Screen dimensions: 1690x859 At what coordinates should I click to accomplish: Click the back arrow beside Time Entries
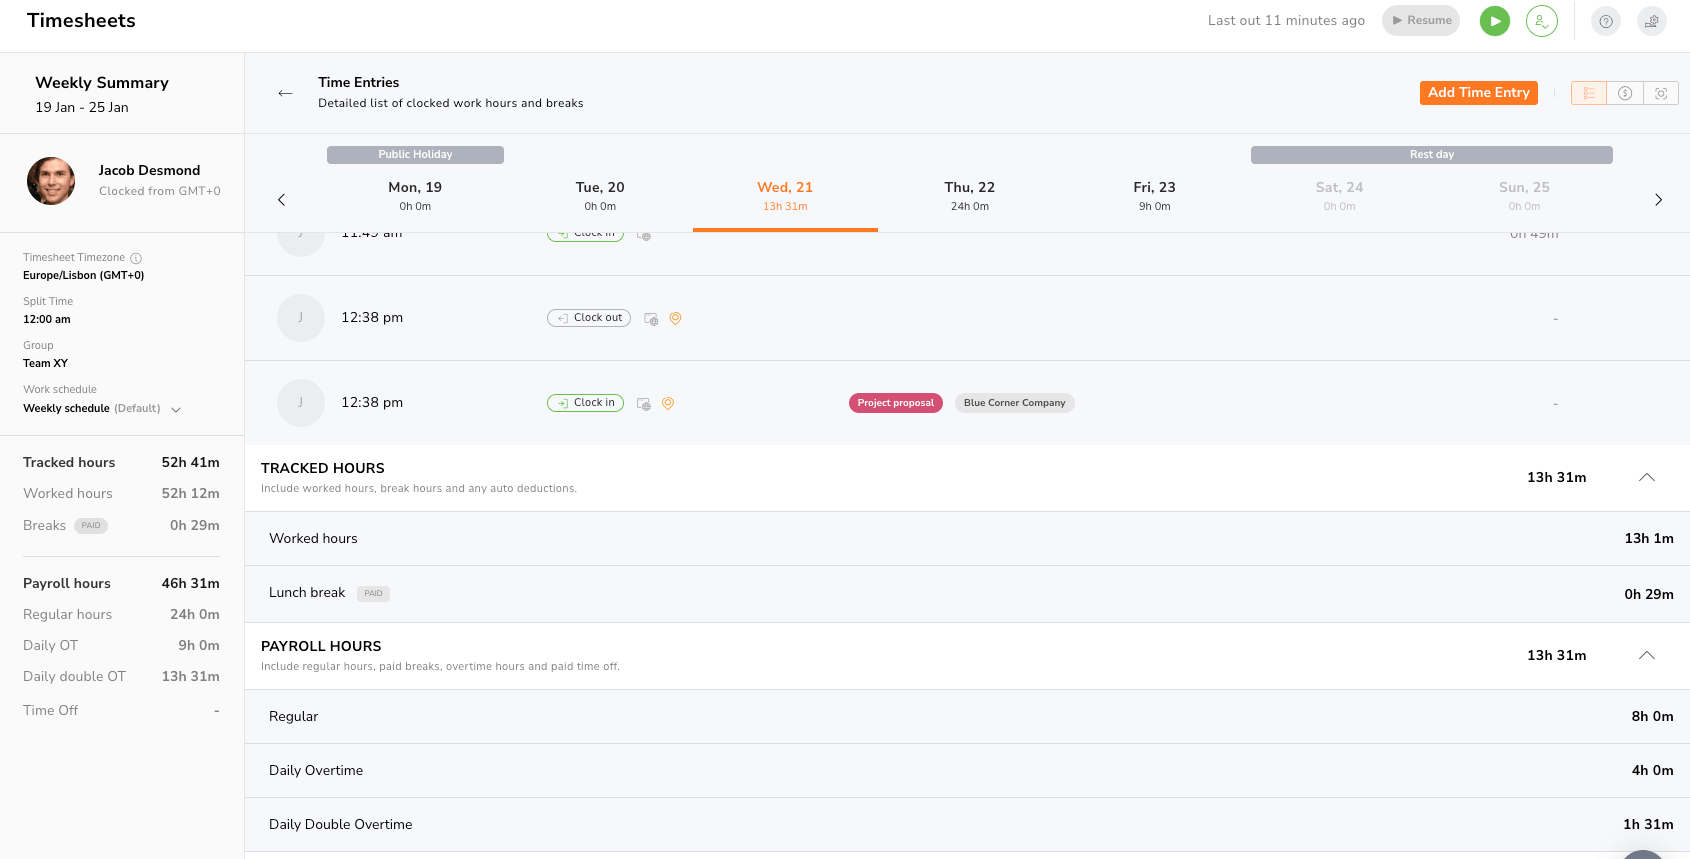click(x=285, y=93)
